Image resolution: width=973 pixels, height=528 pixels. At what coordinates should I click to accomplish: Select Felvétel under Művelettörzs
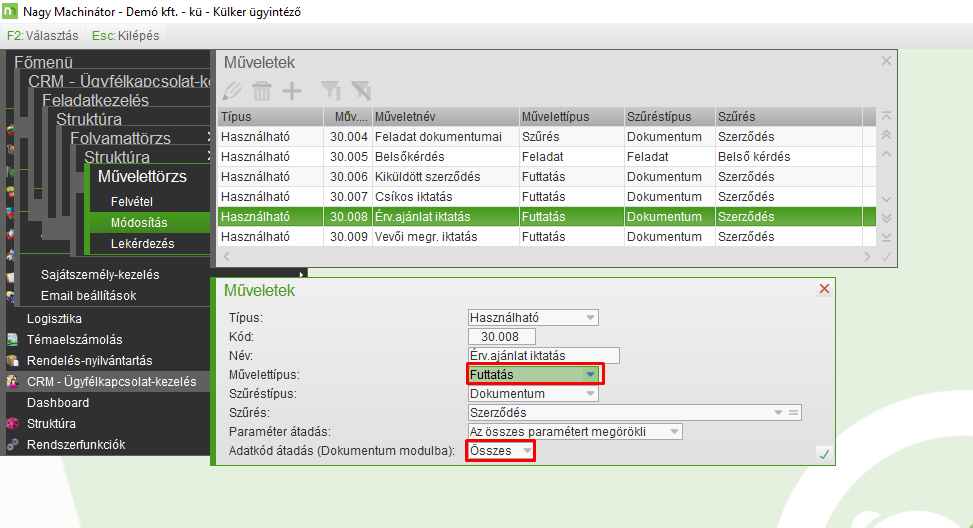(x=132, y=202)
